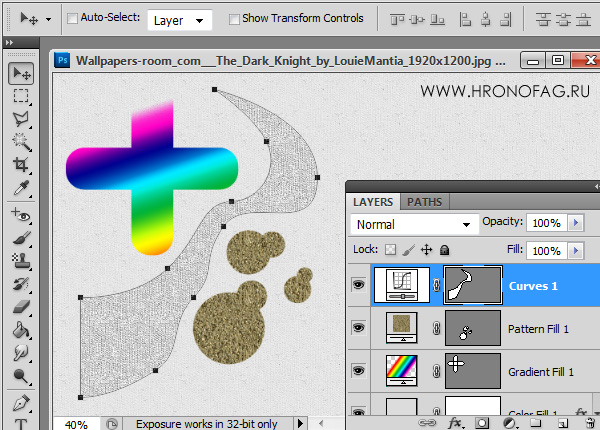Viewport: 600px width, 430px height.
Task: Select the Brush tool
Action: (x=21, y=238)
